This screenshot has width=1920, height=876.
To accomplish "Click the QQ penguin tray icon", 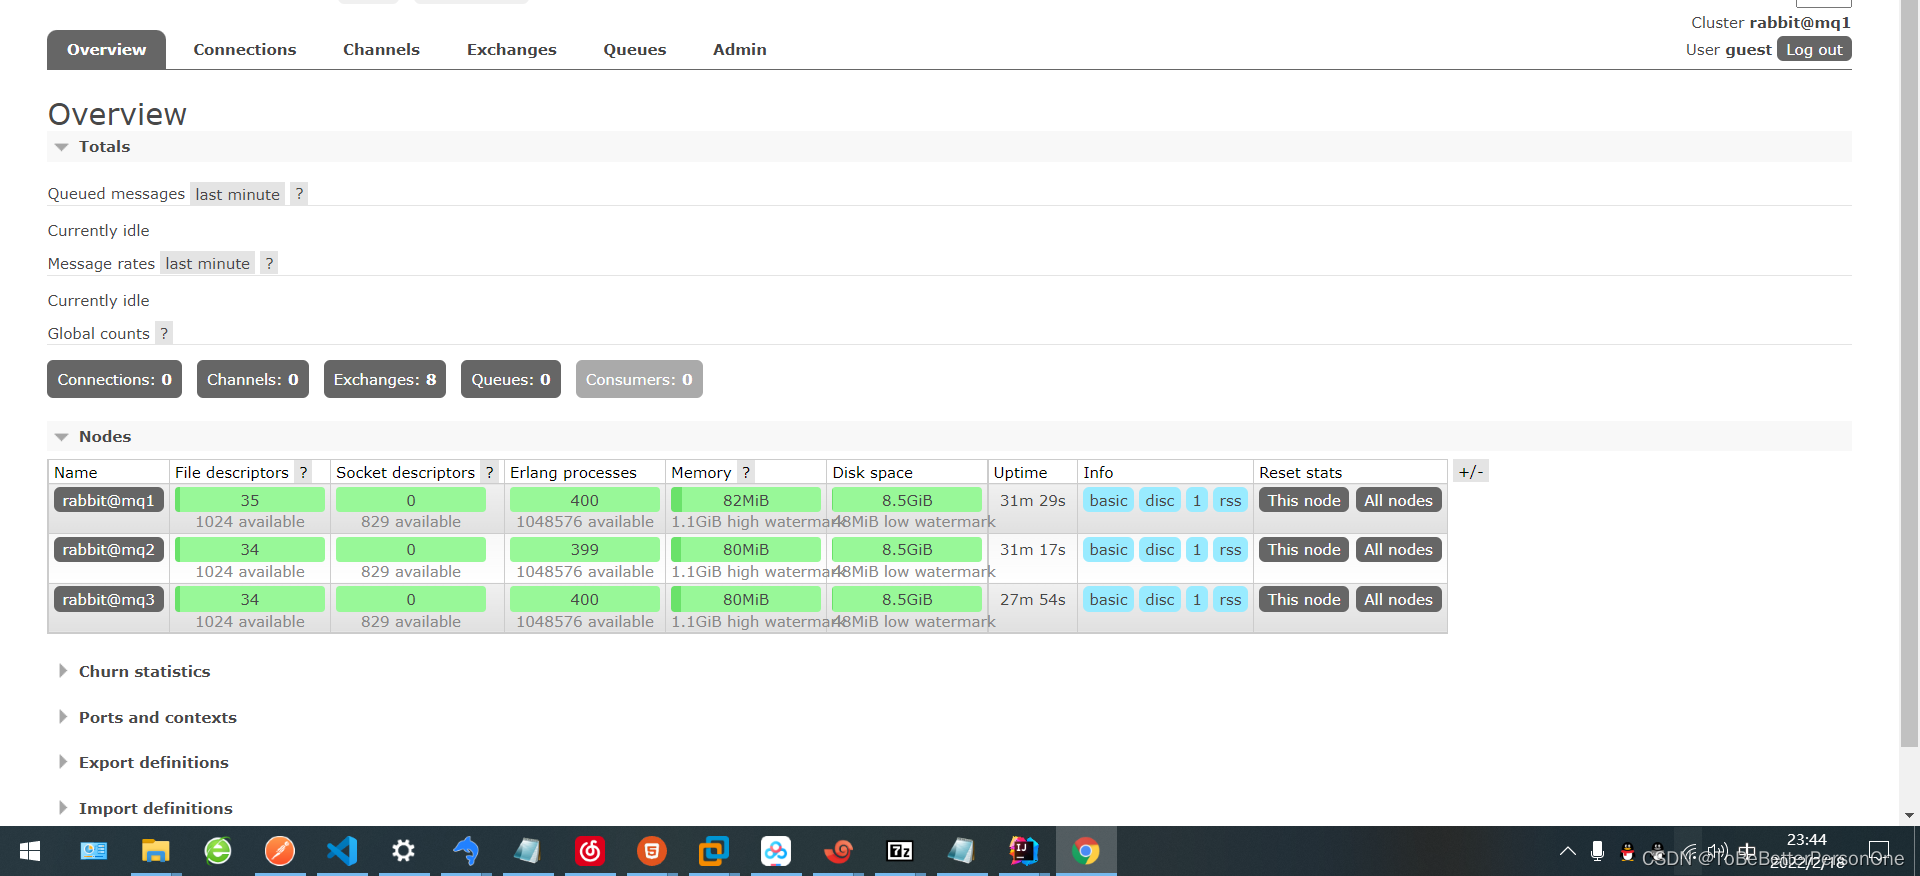I will pyautogui.click(x=1628, y=852).
